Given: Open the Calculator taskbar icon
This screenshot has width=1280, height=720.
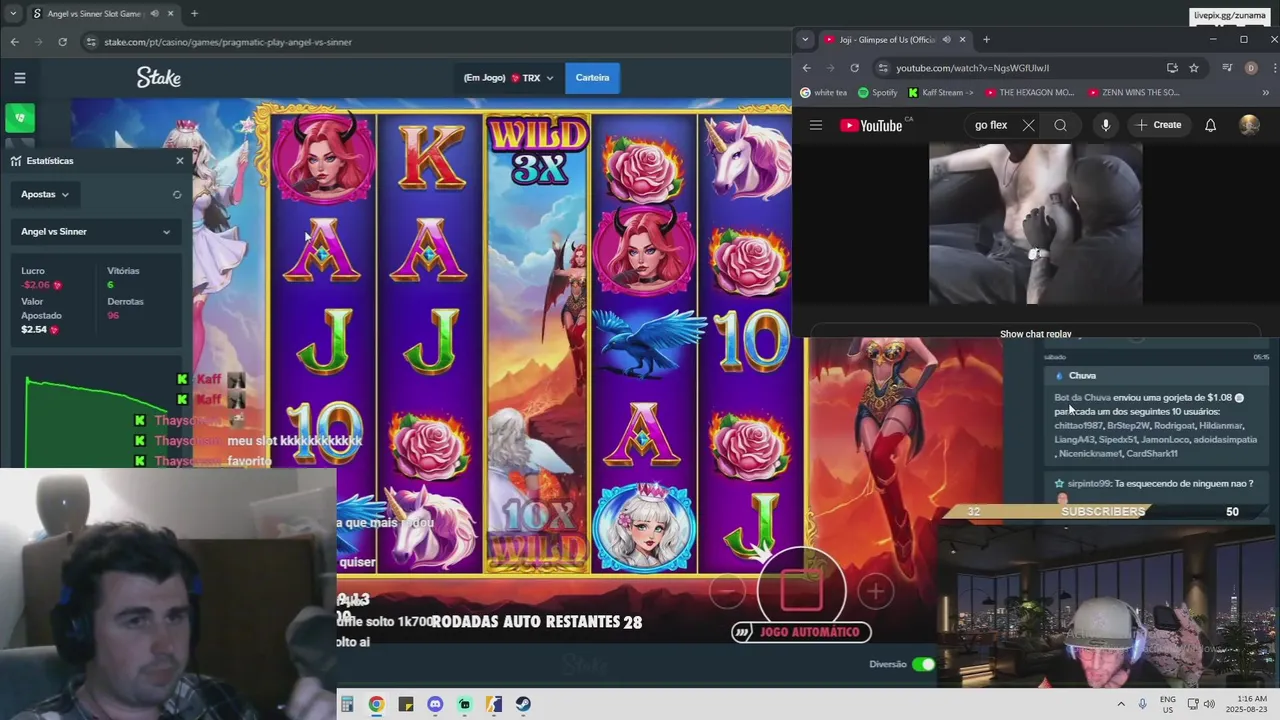Looking at the screenshot, I should click(347, 704).
